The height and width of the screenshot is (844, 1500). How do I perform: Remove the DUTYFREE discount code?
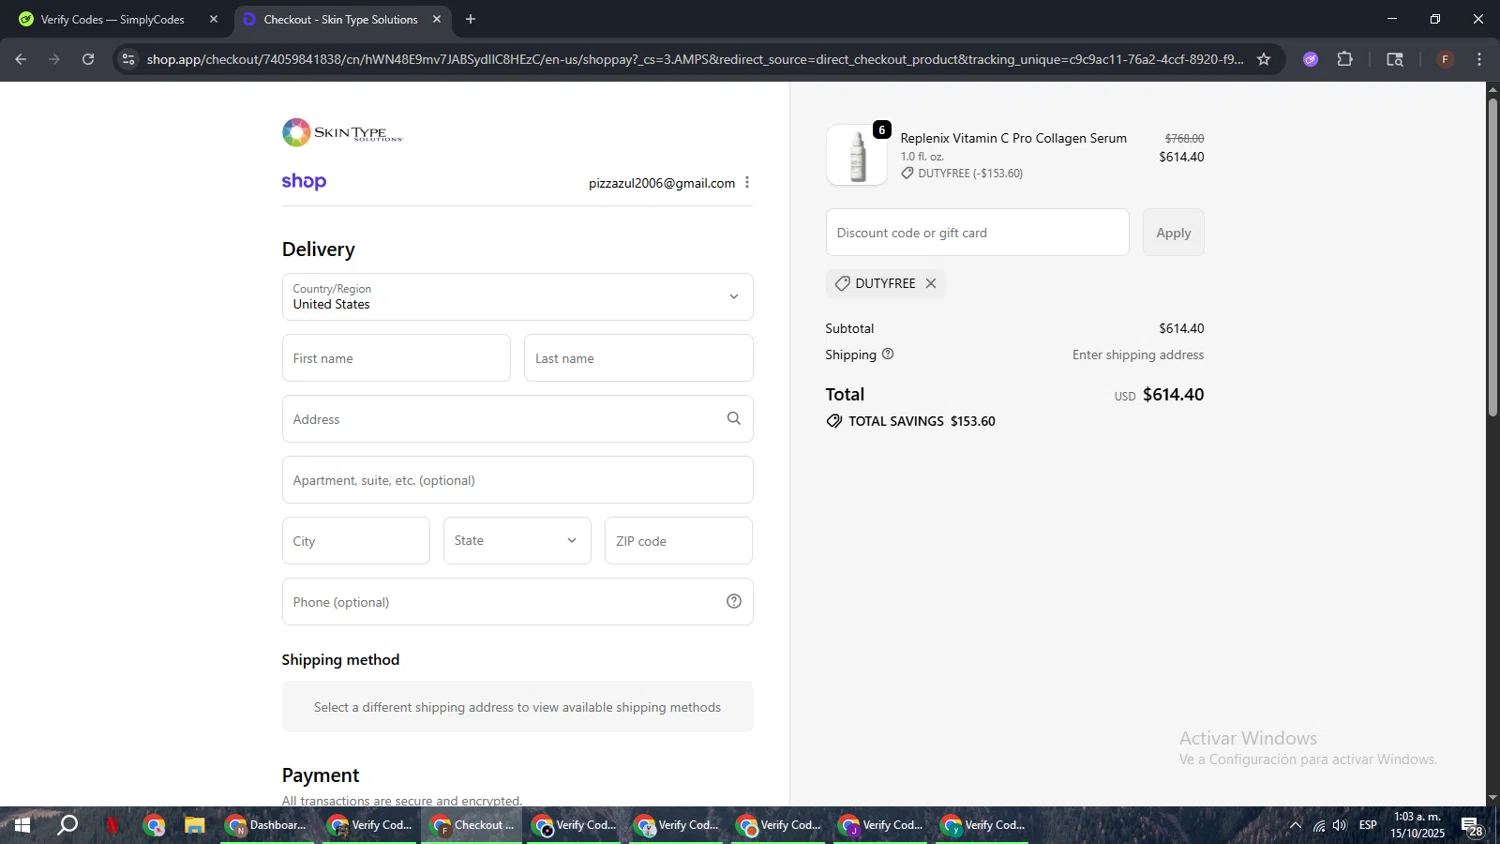coord(931,283)
